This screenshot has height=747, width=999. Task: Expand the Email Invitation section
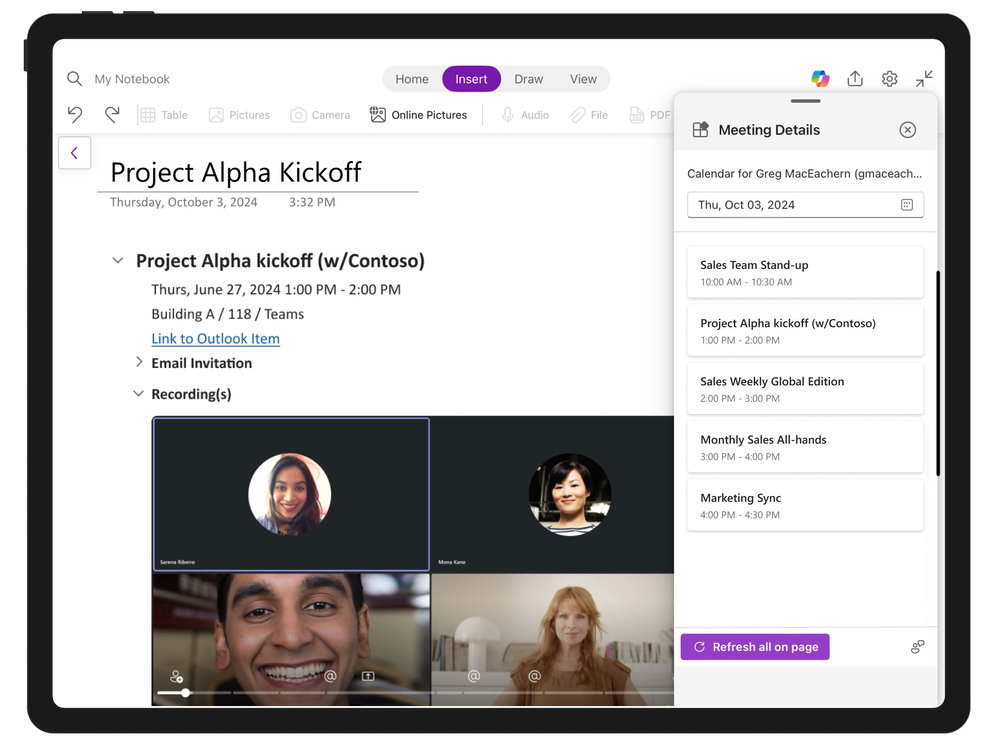coord(139,362)
